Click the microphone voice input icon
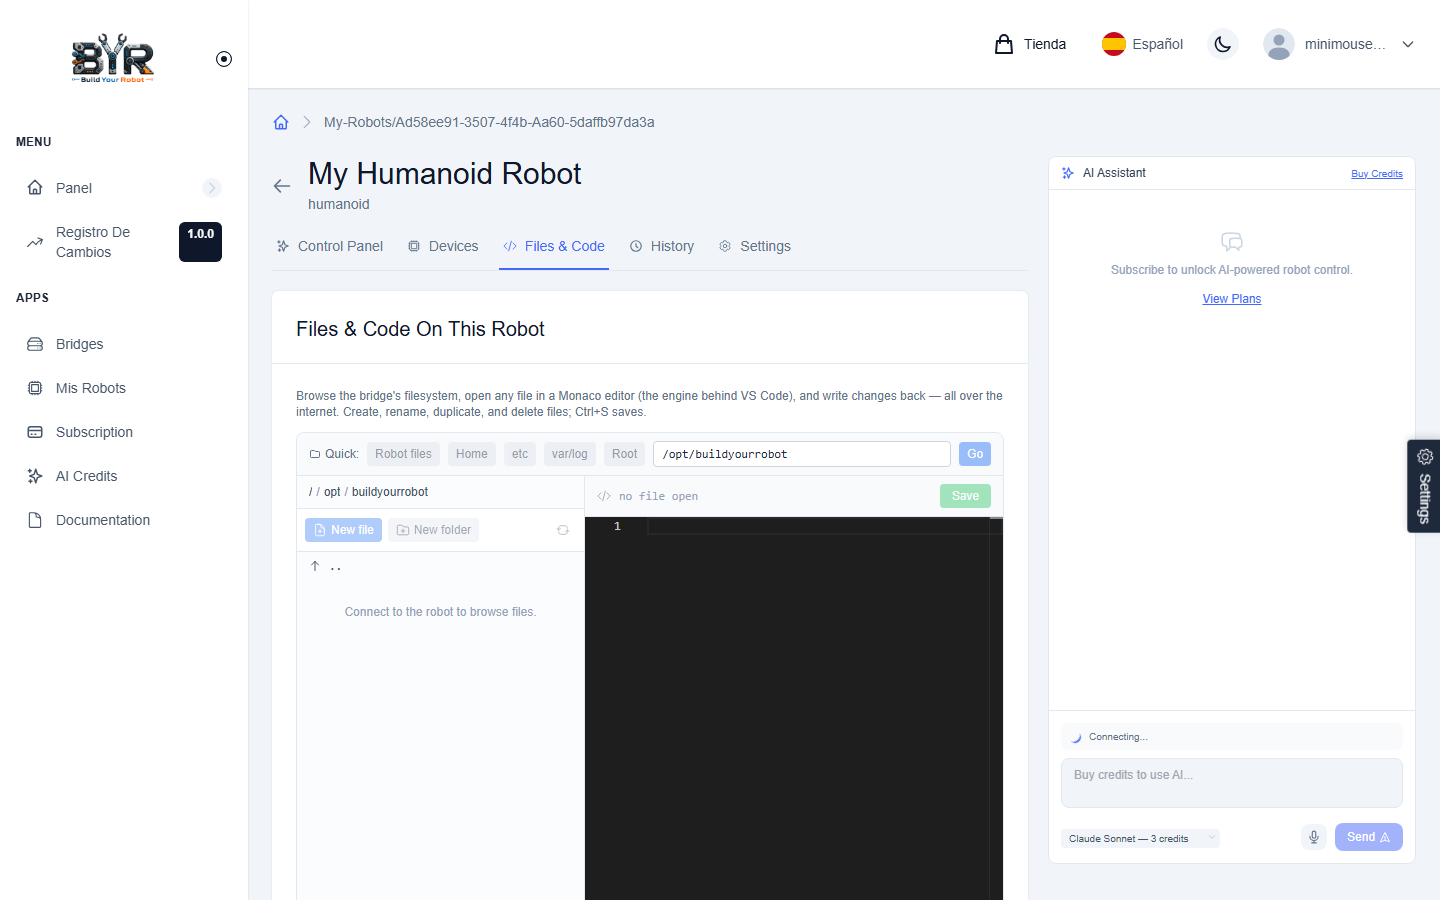The height and width of the screenshot is (900, 1440). (x=1314, y=837)
